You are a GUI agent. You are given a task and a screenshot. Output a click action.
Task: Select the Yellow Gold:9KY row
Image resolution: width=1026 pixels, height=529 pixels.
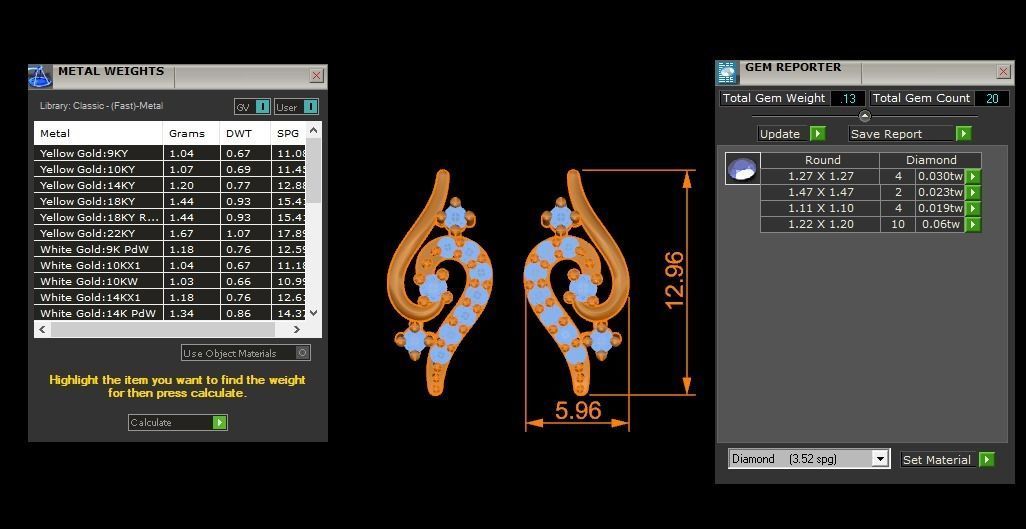170,153
